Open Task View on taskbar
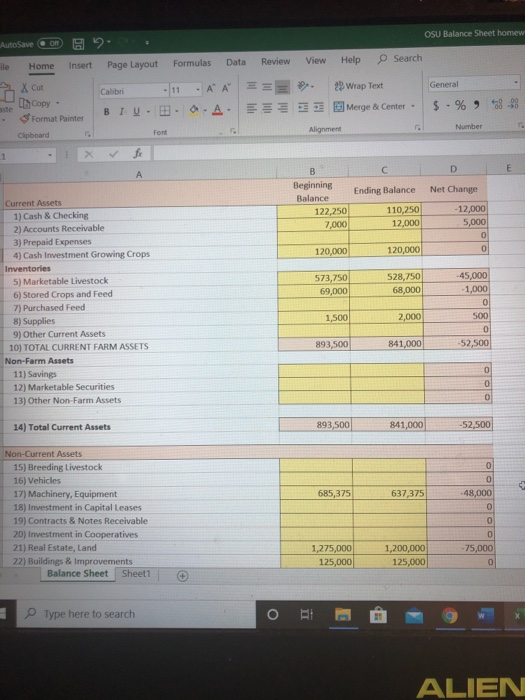525x700 pixels. 306,615
